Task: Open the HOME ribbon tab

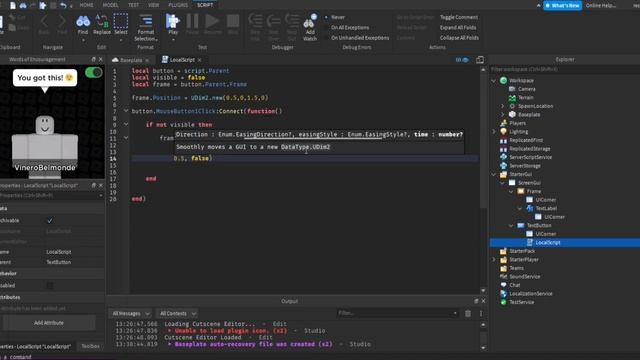Action: (x=87, y=5)
